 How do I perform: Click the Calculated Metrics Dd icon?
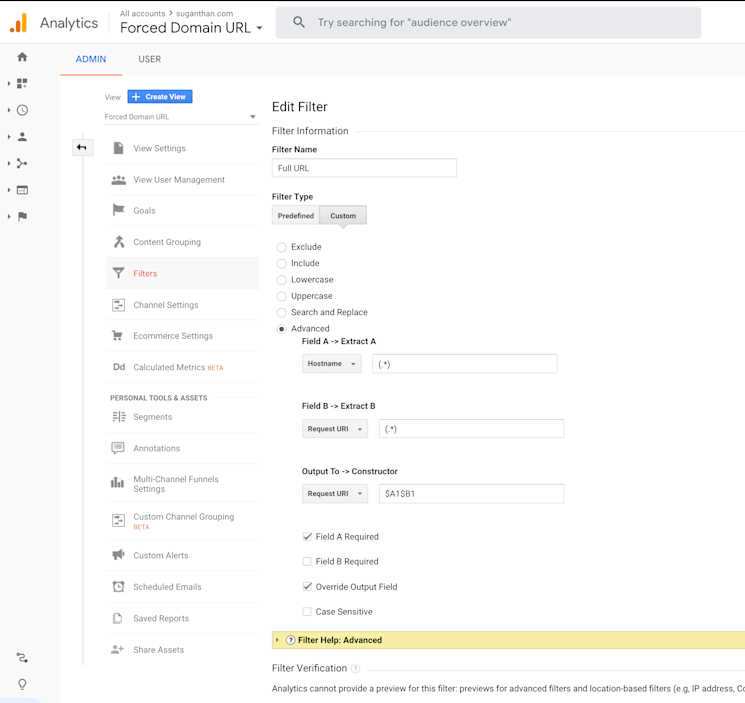tap(119, 367)
